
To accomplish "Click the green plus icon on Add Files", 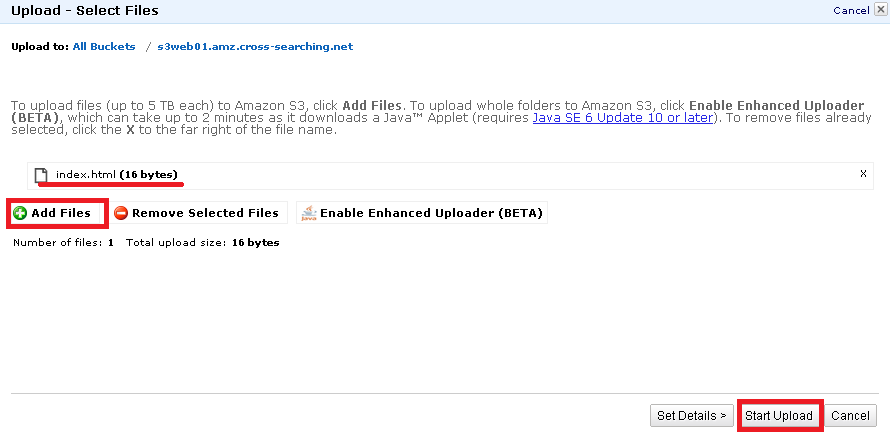I will point(19,213).
